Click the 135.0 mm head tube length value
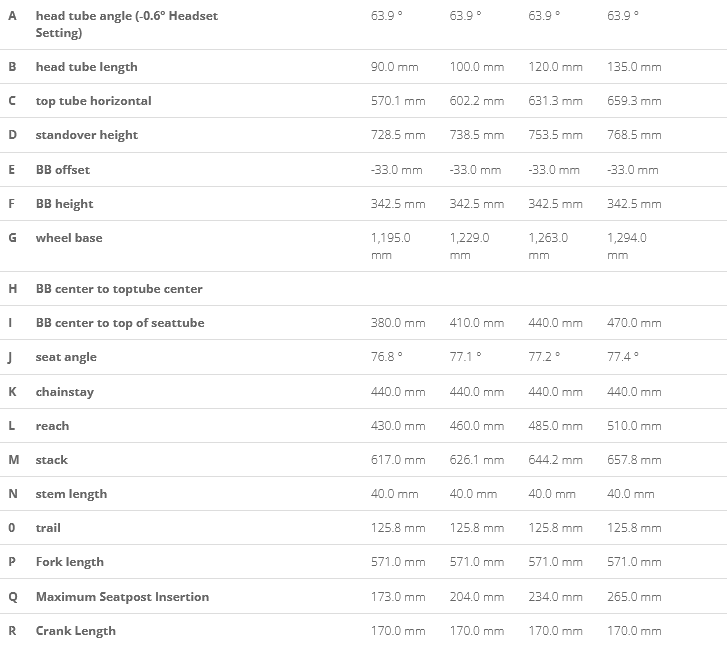727x656 pixels. pos(634,67)
